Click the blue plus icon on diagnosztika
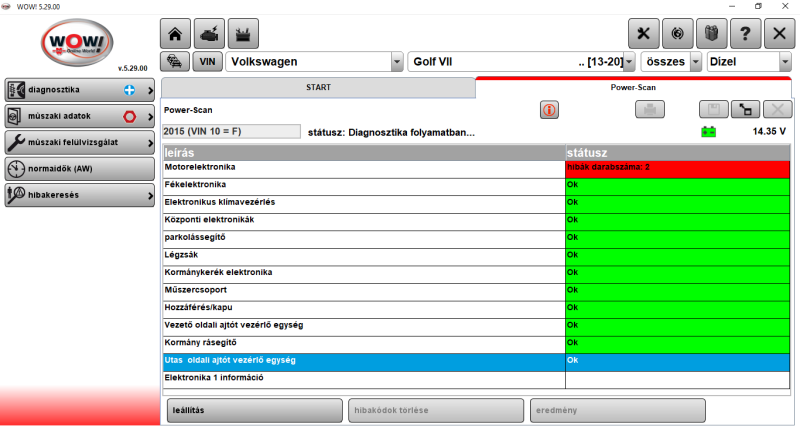 click(x=130, y=90)
